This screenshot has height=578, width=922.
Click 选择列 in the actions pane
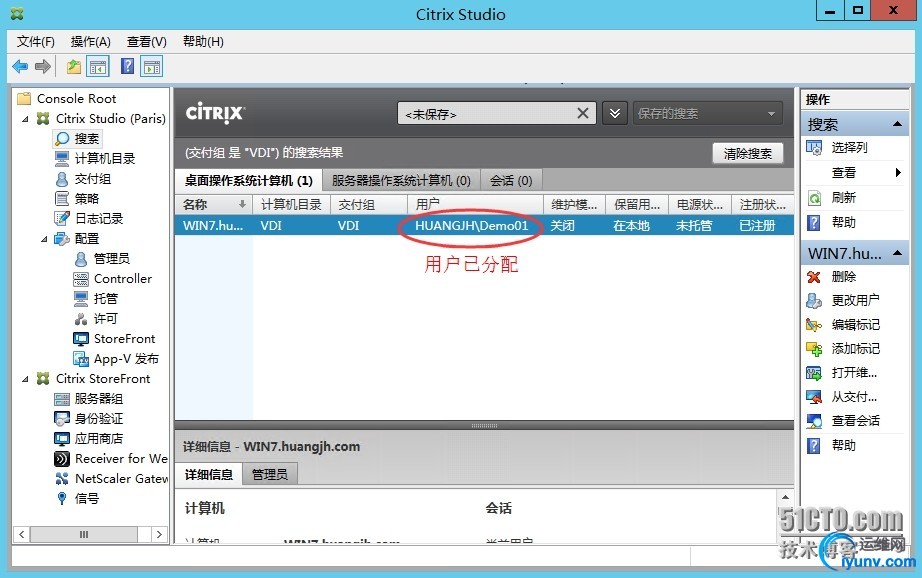click(849, 148)
